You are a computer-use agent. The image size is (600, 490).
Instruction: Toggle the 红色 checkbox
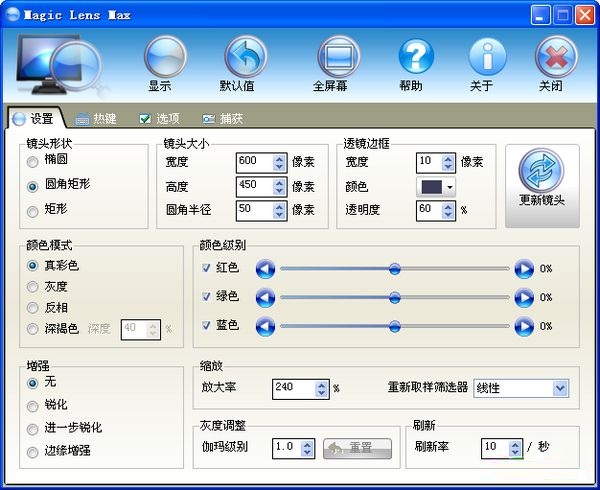206,268
